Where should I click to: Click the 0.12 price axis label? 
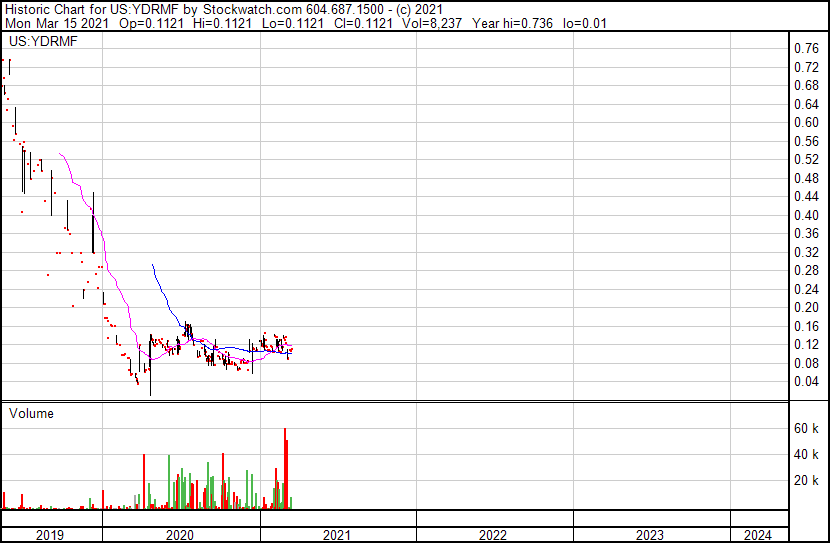pyautogui.click(x=805, y=344)
